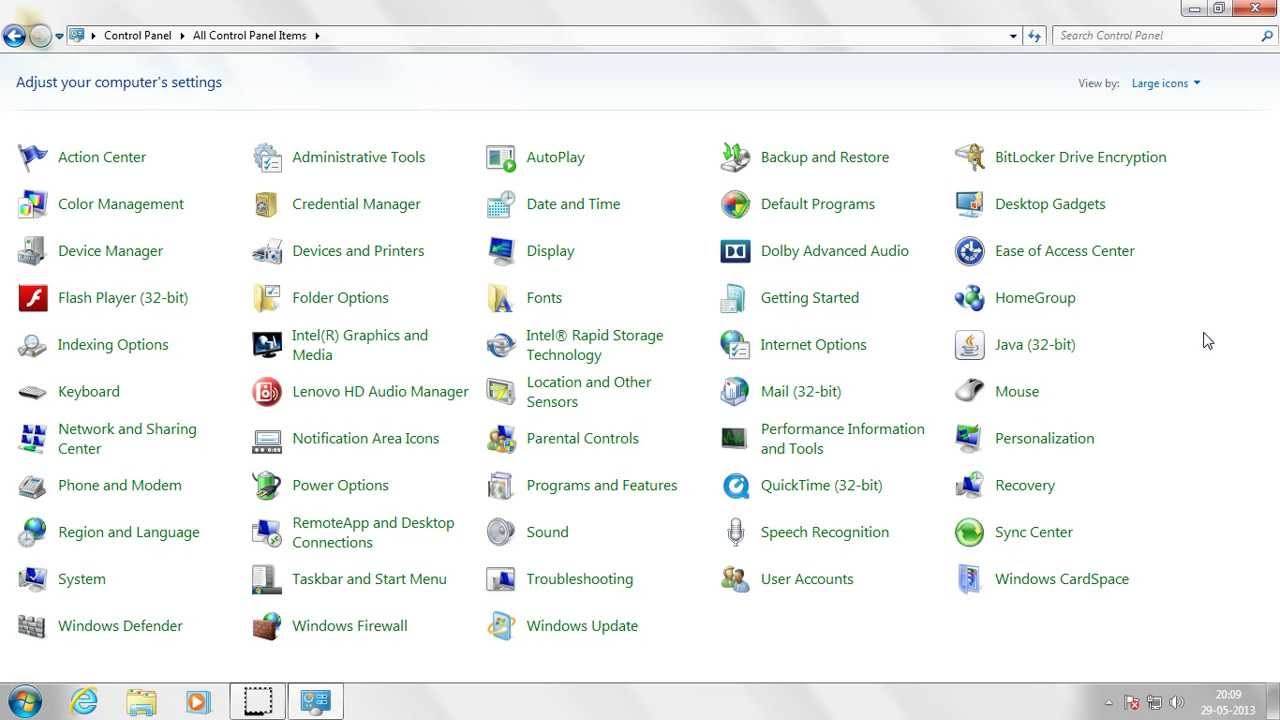Expand the Control Panel breadcrumb arrow
The width and height of the screenshot is (1280, 720).
[183, 36]
